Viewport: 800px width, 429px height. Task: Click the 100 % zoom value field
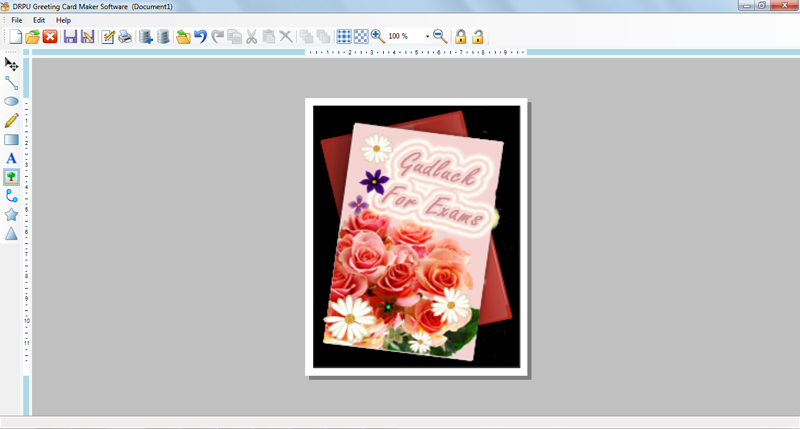pos(406,36)
